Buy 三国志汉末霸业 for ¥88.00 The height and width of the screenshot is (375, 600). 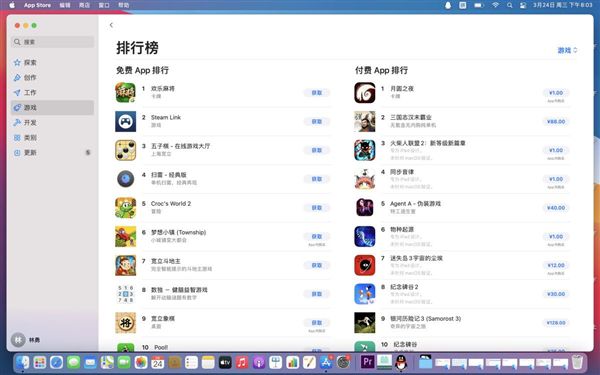(x=556, y=122)
